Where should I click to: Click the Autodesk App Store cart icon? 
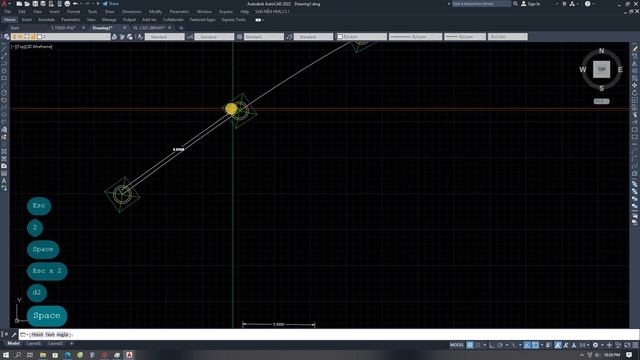pos(564,4)
